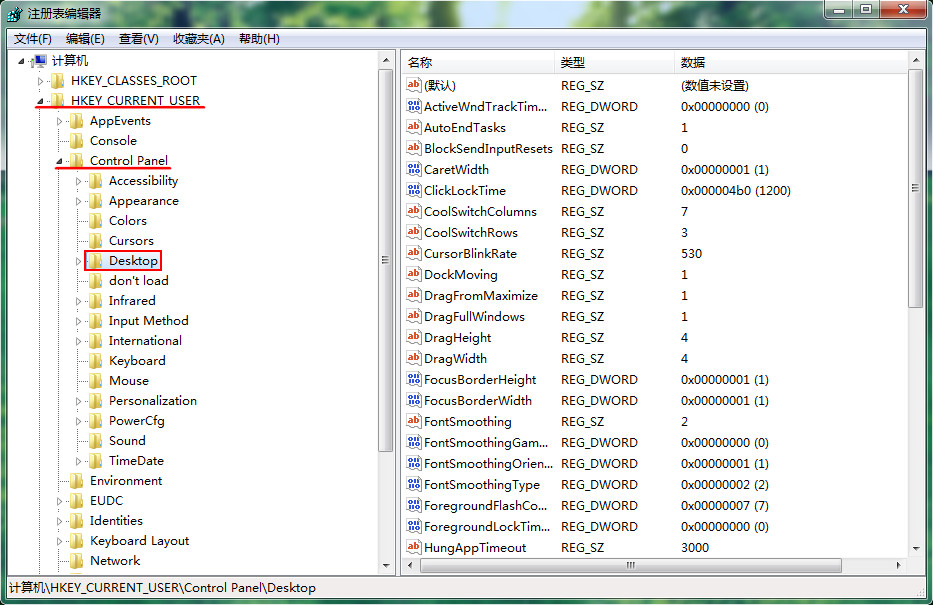Viewport: 933px width, 605px height.
Task: Collapse the HKEY_CURRENT_USER tree node
Action: [x=40, y=101]
